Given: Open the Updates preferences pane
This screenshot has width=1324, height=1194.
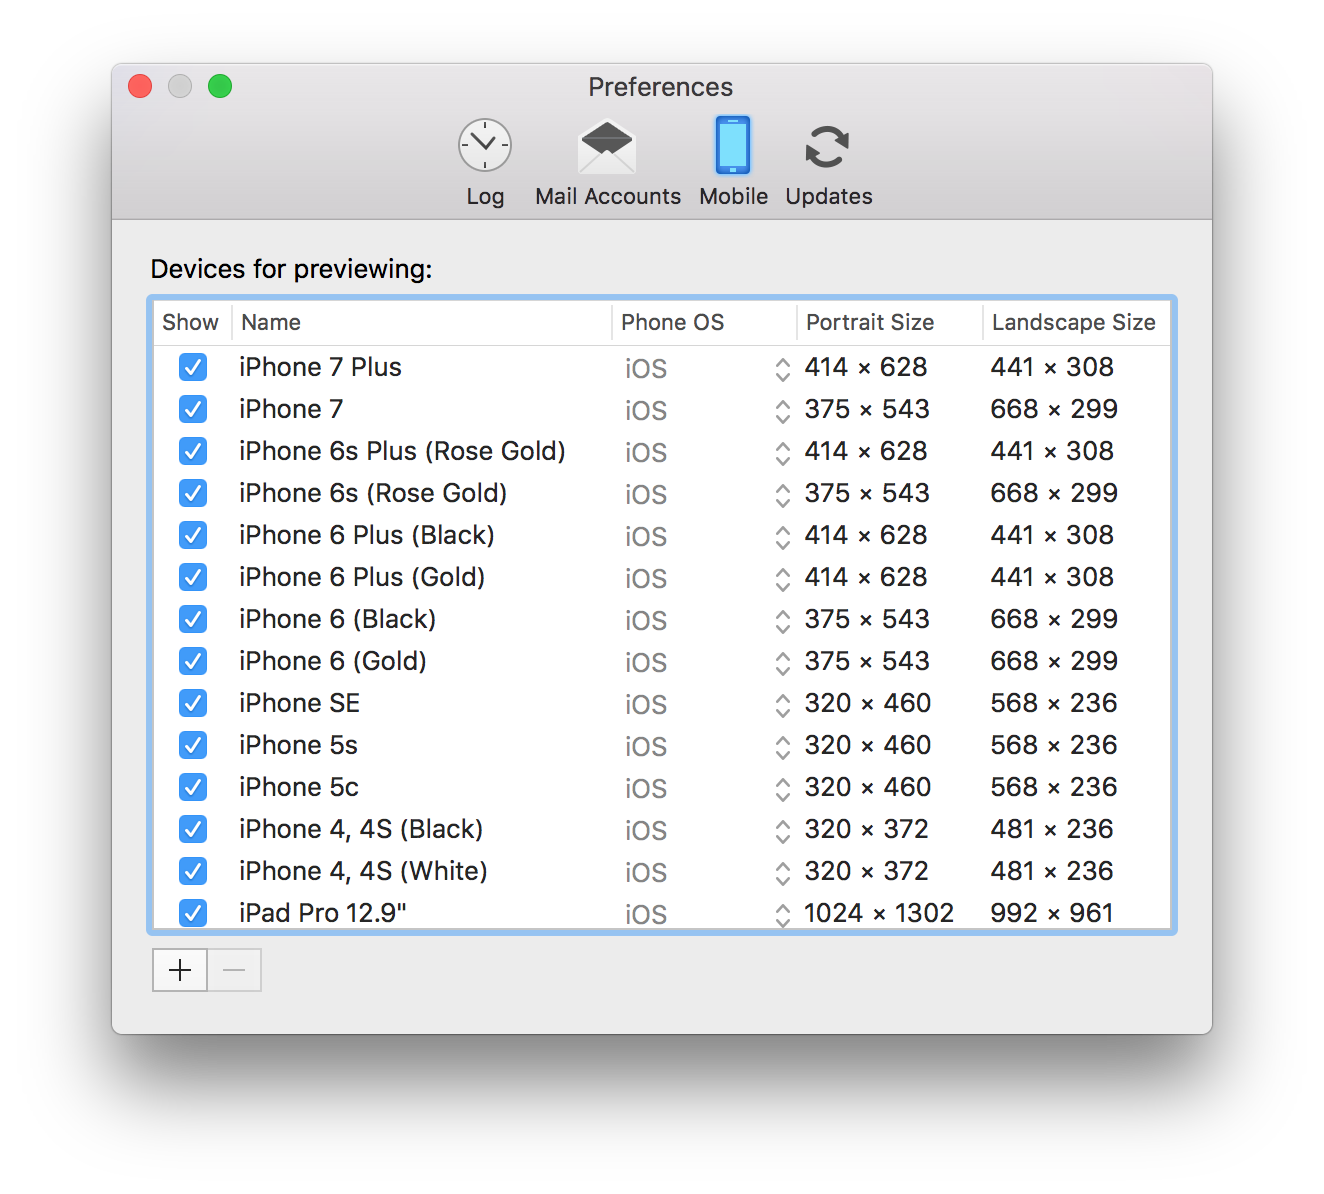Looking at the screenshot, I should pos(828,162).
